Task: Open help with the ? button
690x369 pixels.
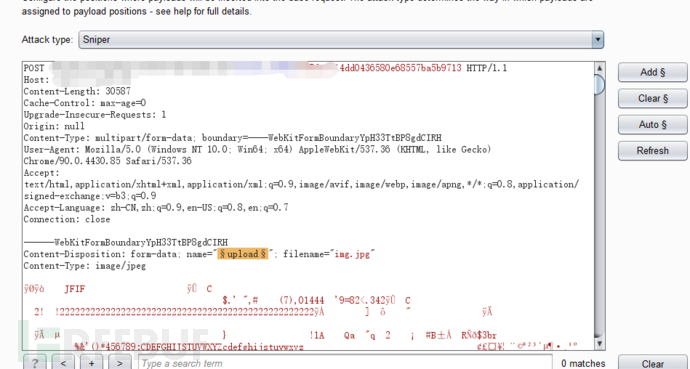Action: click(x=35, y=363)
